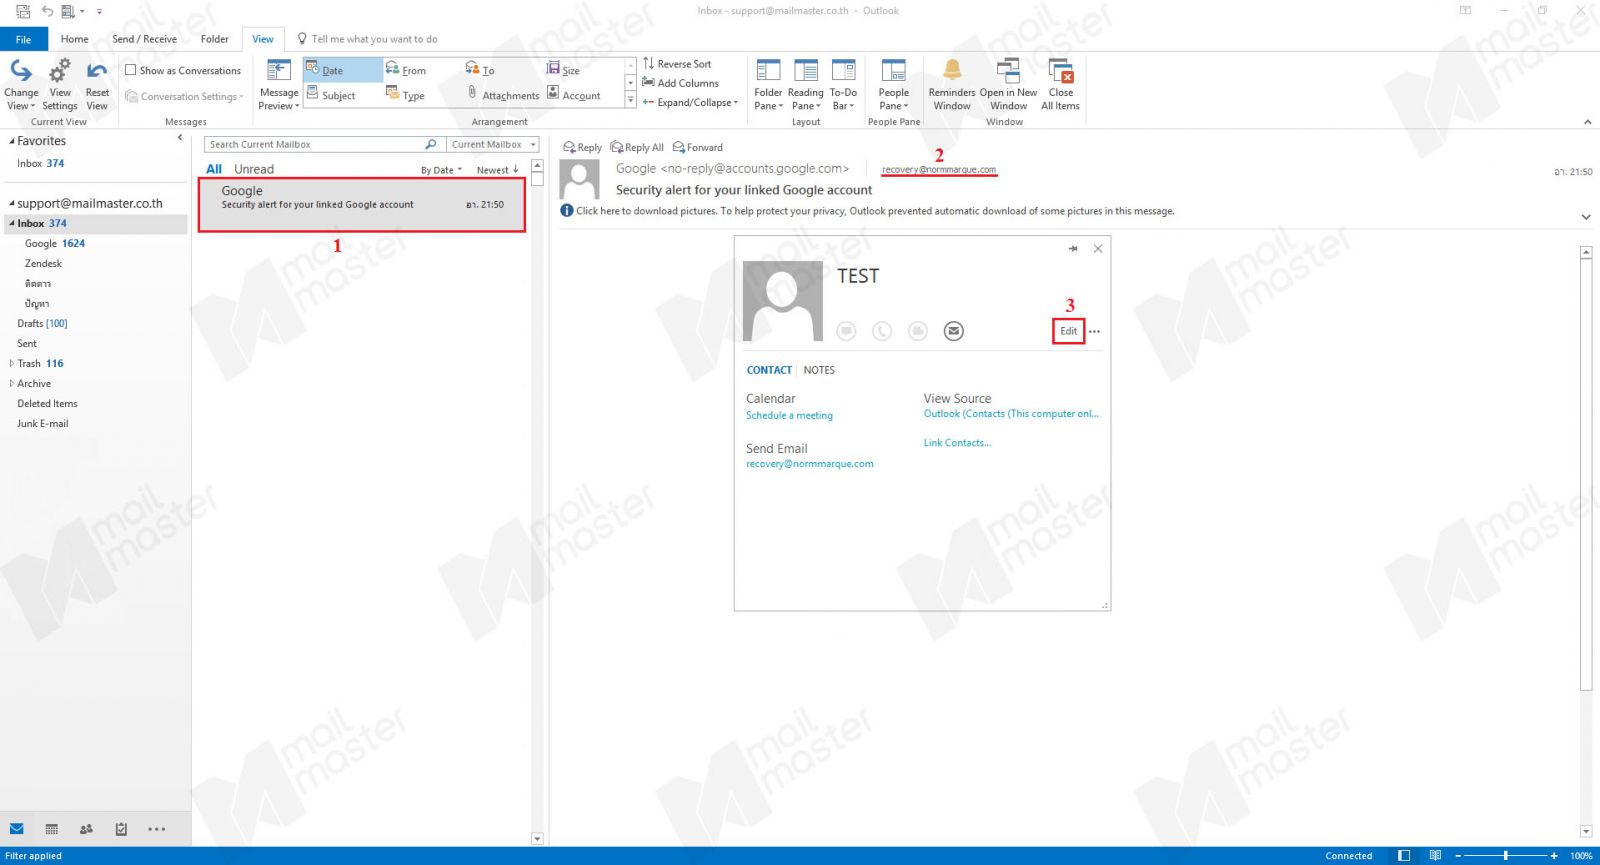This screenshot has height=865, width=1600.
Task: Click Reply All button
Action: pos(637,147)
